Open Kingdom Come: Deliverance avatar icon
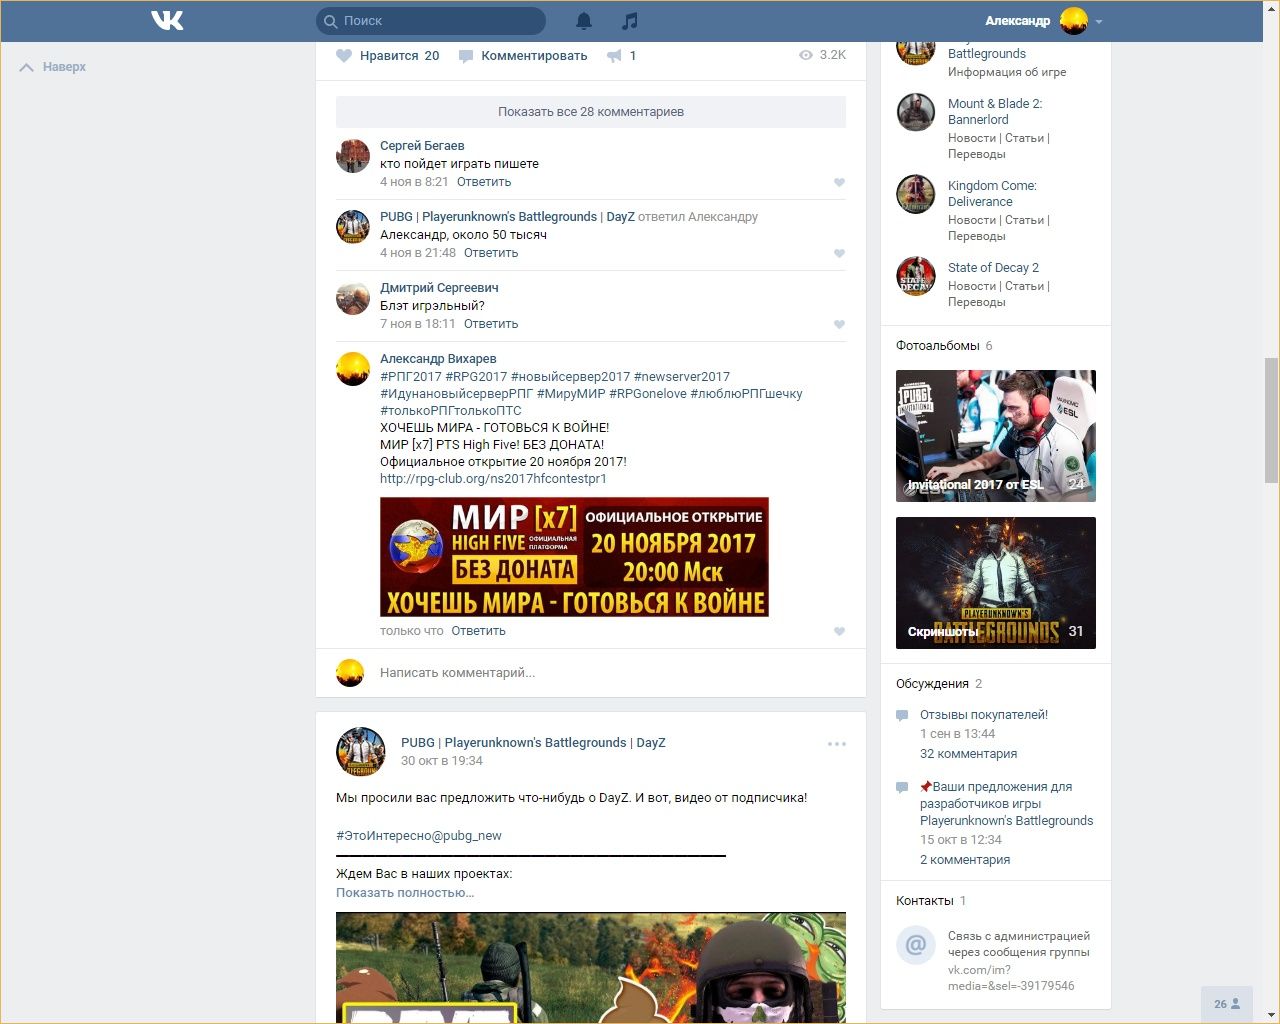 point(915,194)
